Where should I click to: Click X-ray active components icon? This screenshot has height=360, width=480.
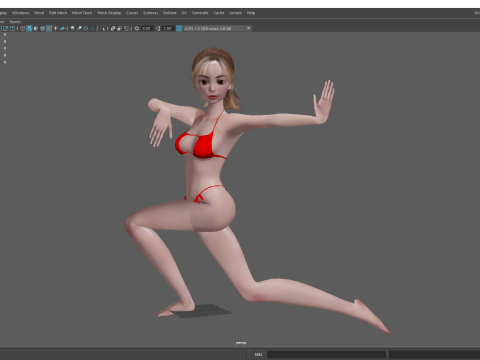point(120,28)
